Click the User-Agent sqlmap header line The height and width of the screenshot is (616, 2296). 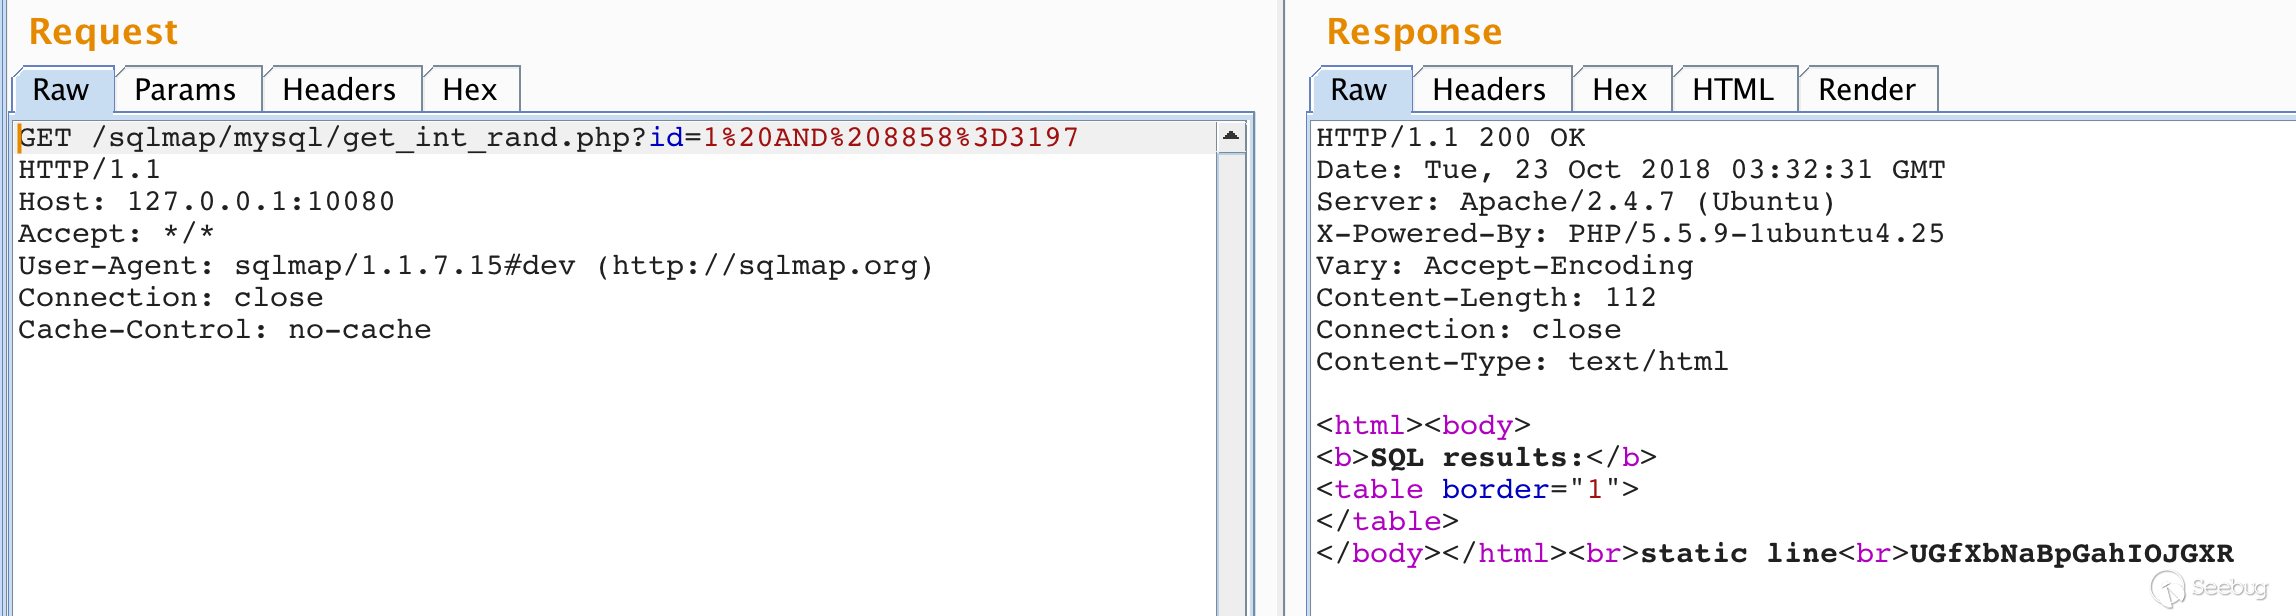tap(476, 265)
